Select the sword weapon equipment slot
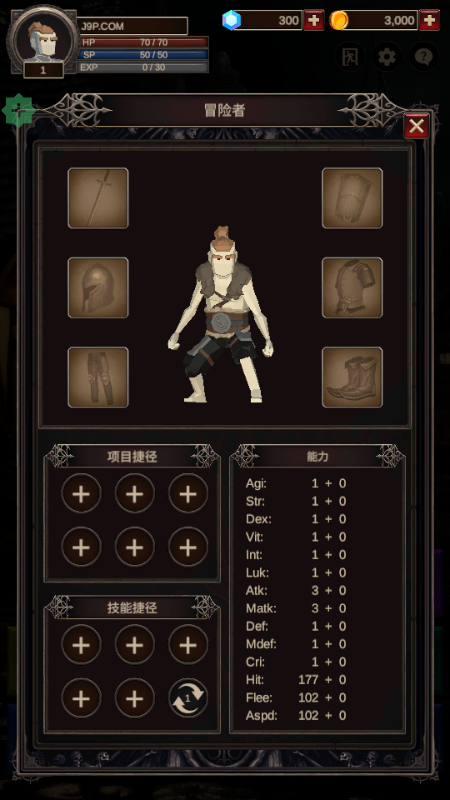Viewport: 450px width, 800px height. [98, 198]
